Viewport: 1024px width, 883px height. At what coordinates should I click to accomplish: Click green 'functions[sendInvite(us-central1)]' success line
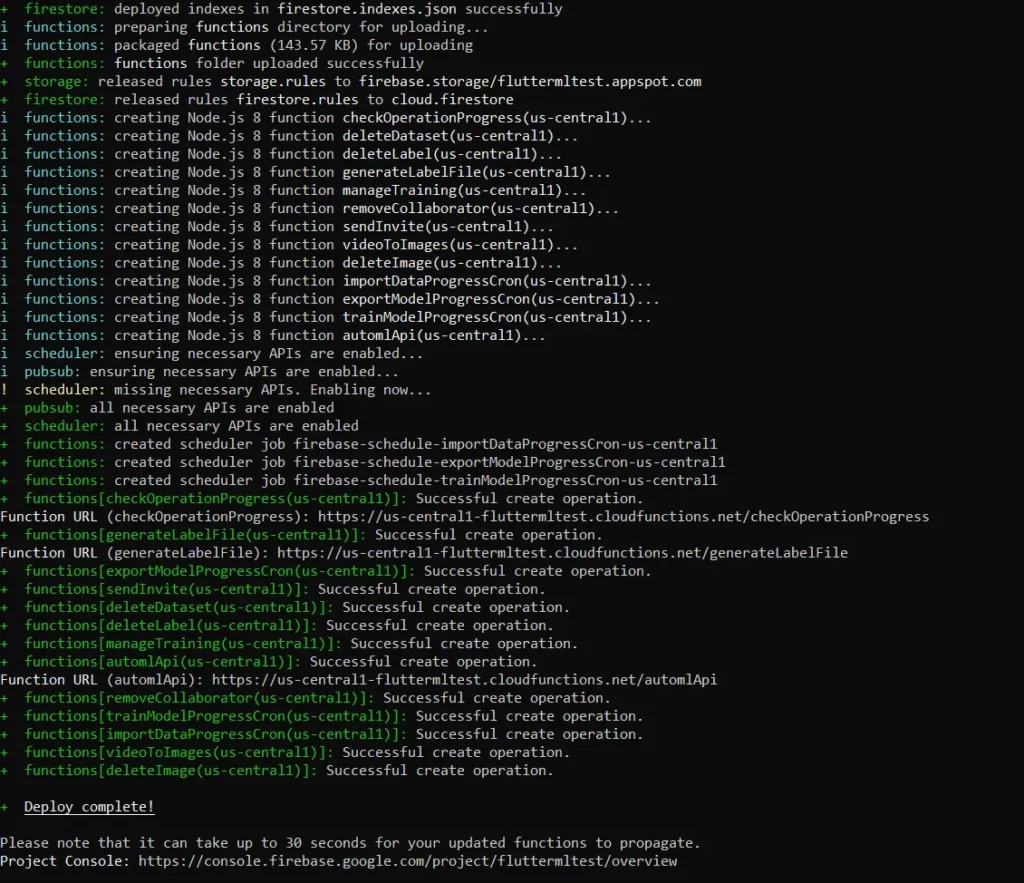click(x=273, y=589)
